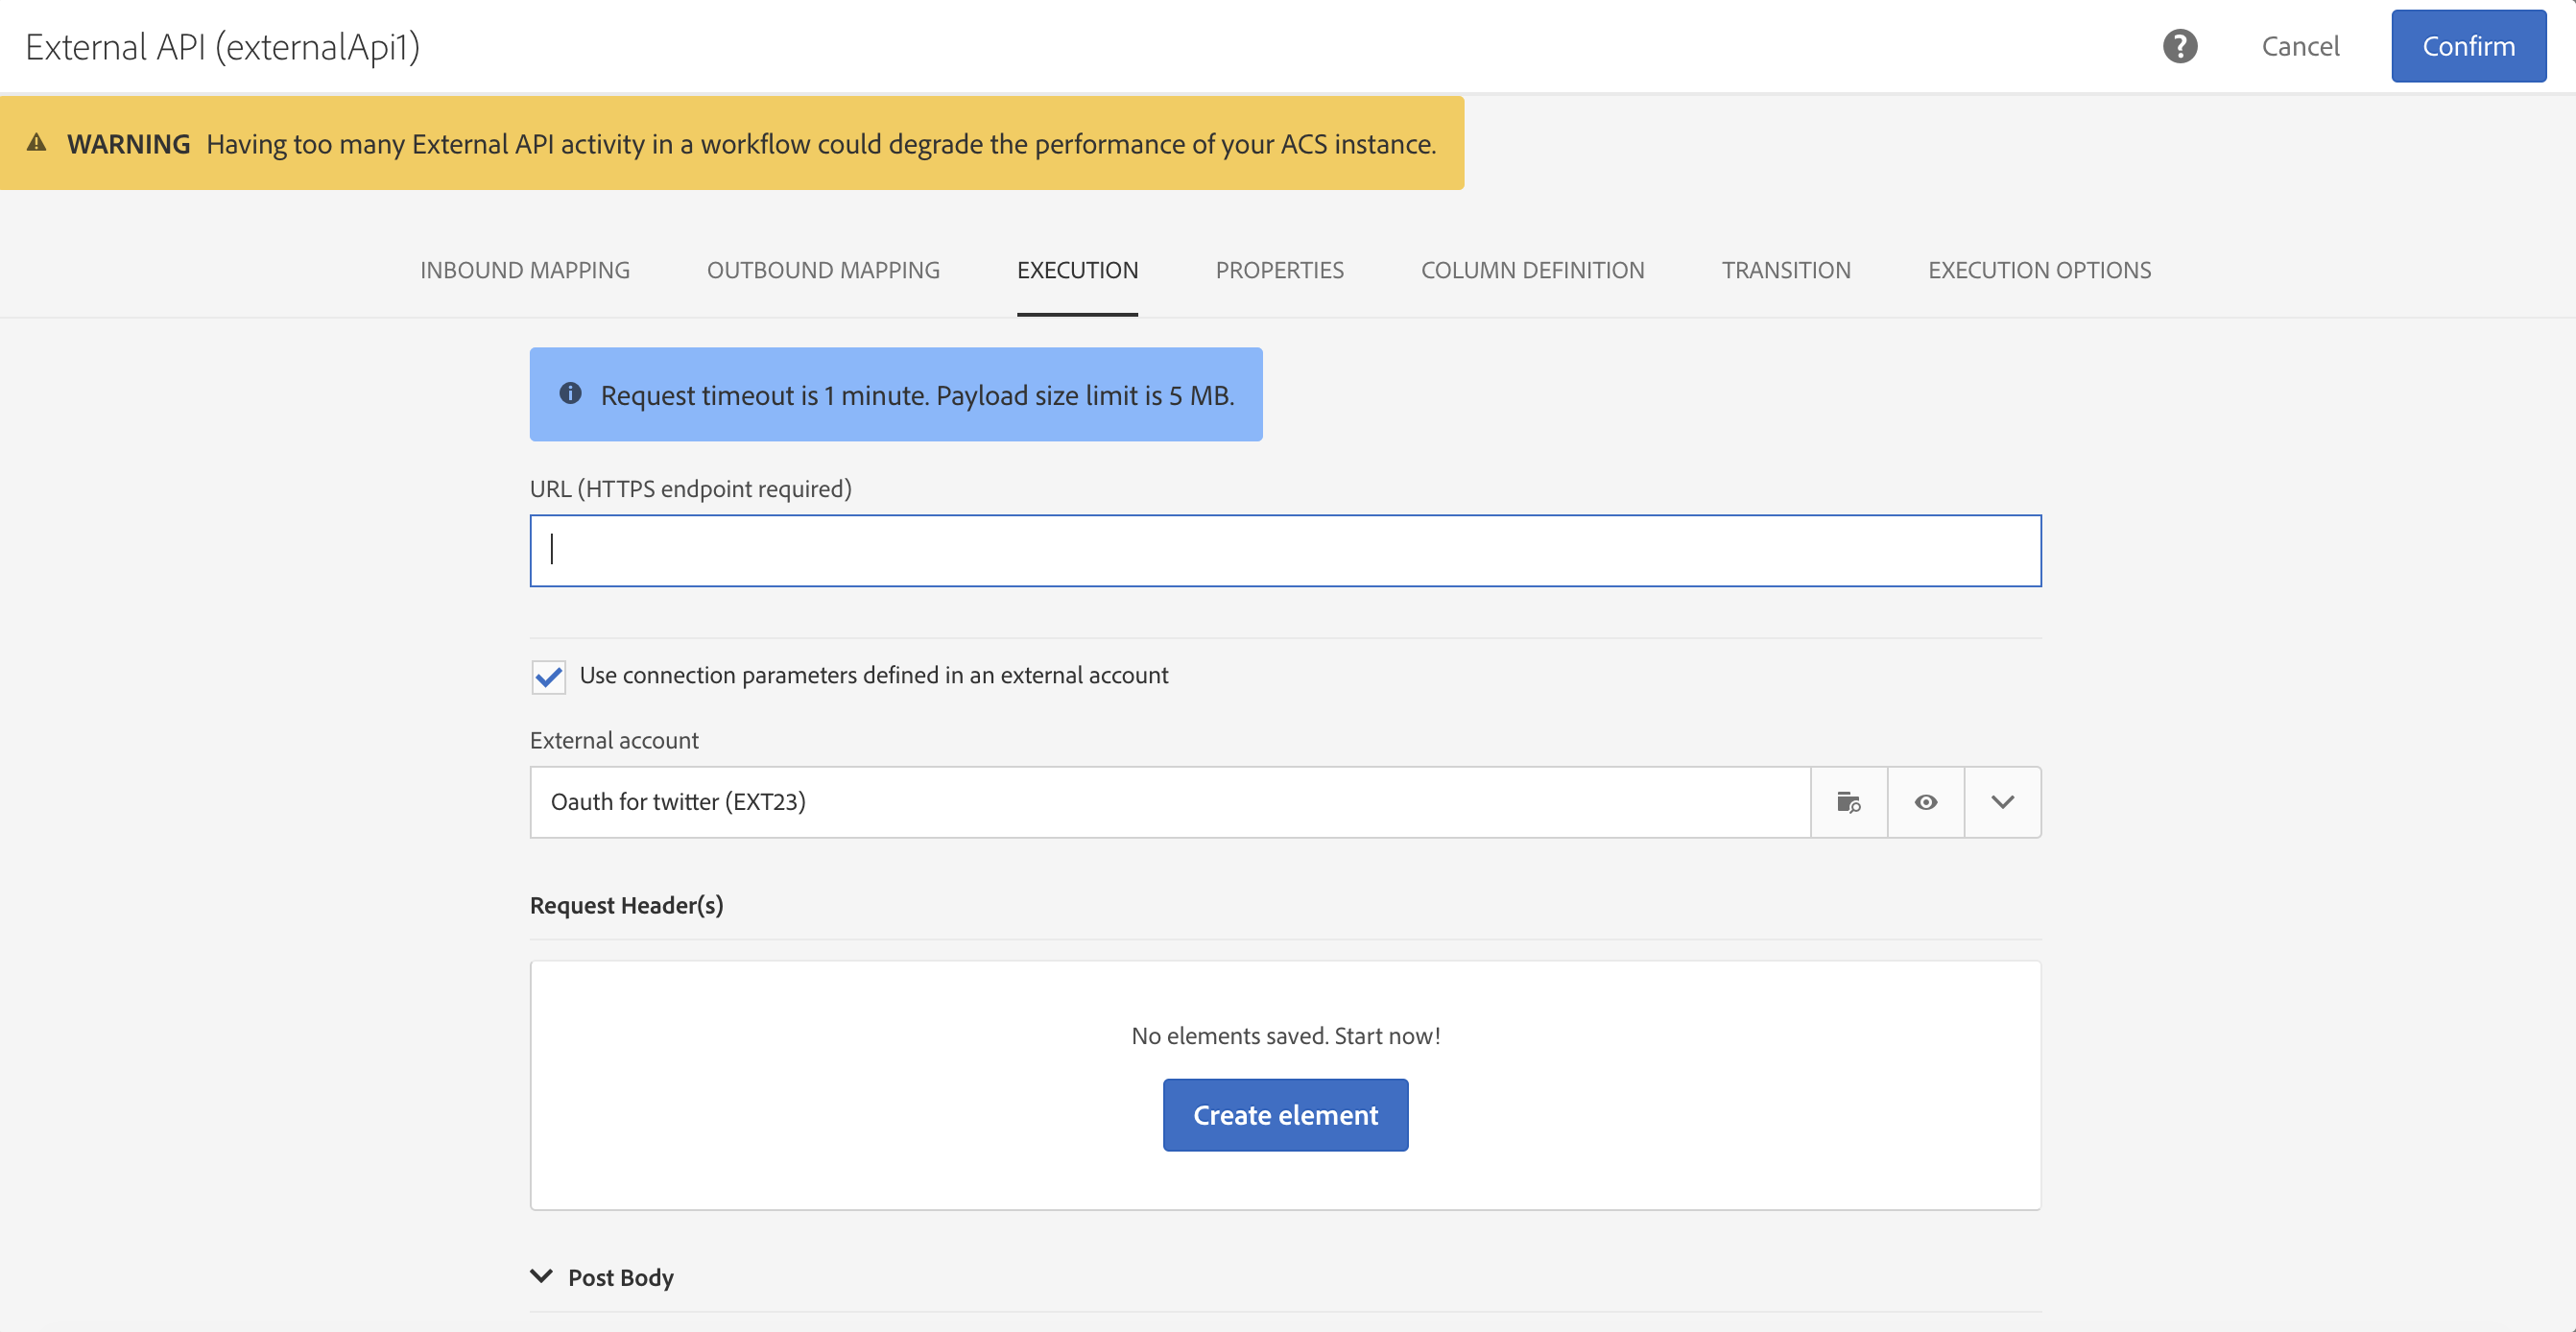Image resolution: width=2576 pixels, height=1332 pixels.
Task: Click the info icon in timeout notice
Action: click(570, 394)
